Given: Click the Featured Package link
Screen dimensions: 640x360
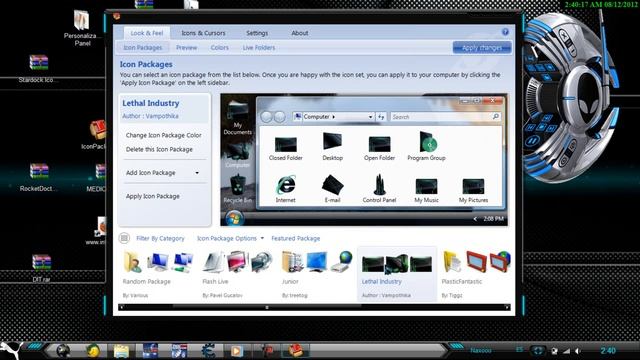Looking at the screenshot, I should (296, 238).
